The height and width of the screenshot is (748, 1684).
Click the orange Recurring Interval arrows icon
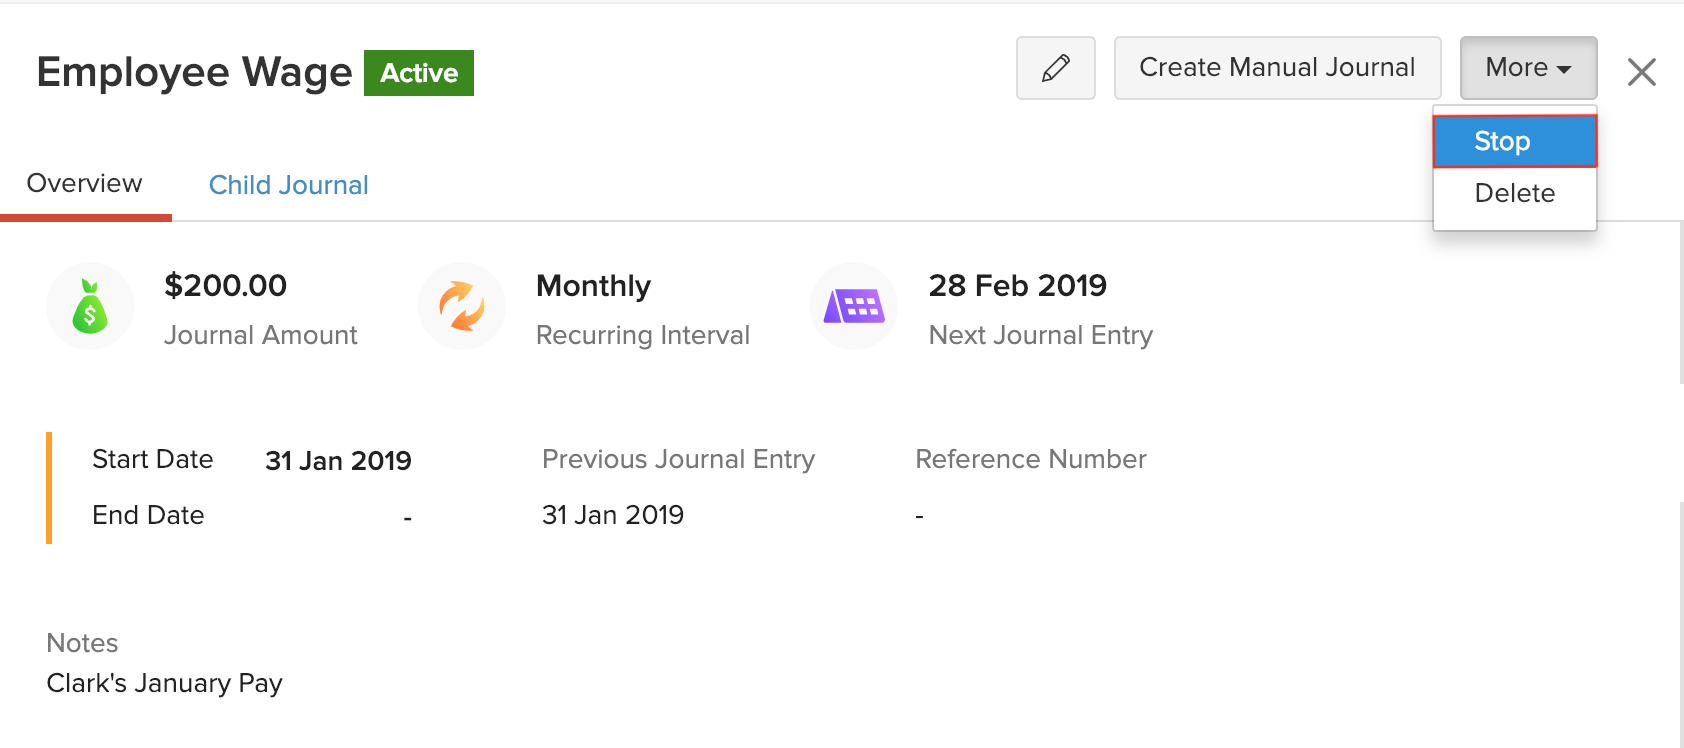point(462,306)
